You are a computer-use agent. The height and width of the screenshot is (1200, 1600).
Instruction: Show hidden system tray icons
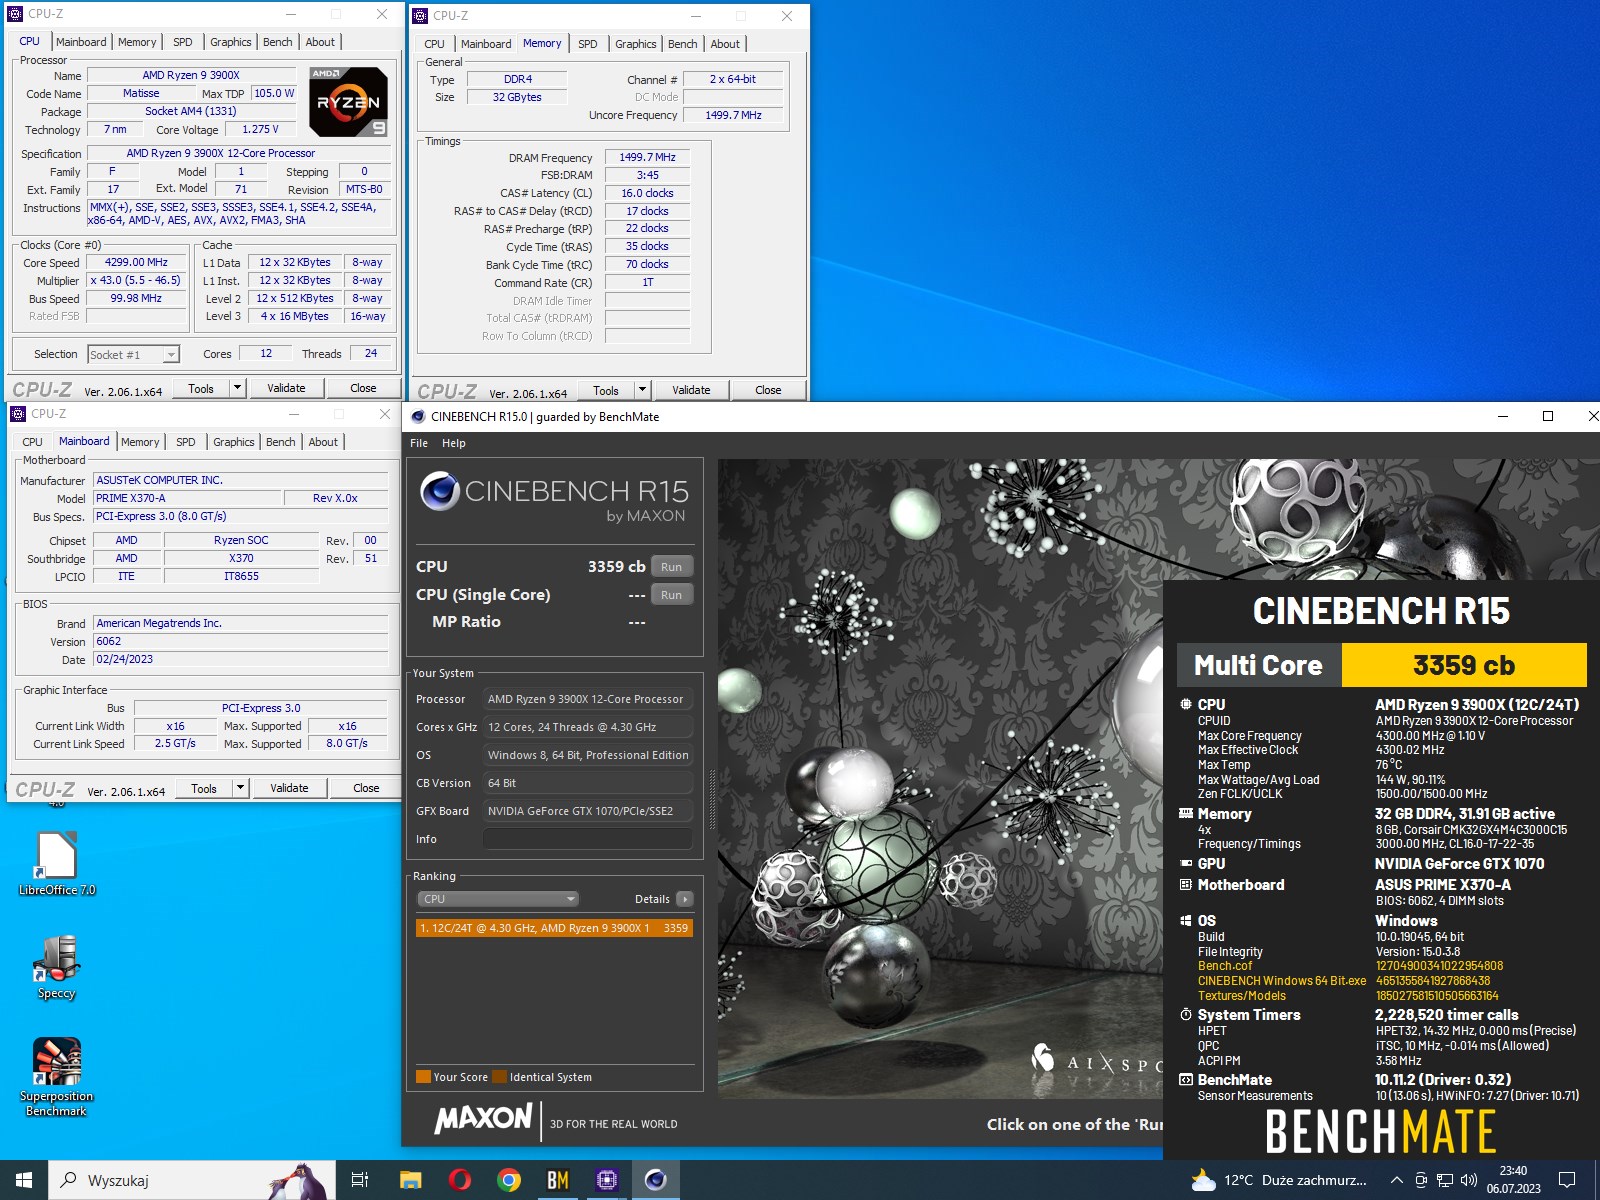tap(1396, 1180)
